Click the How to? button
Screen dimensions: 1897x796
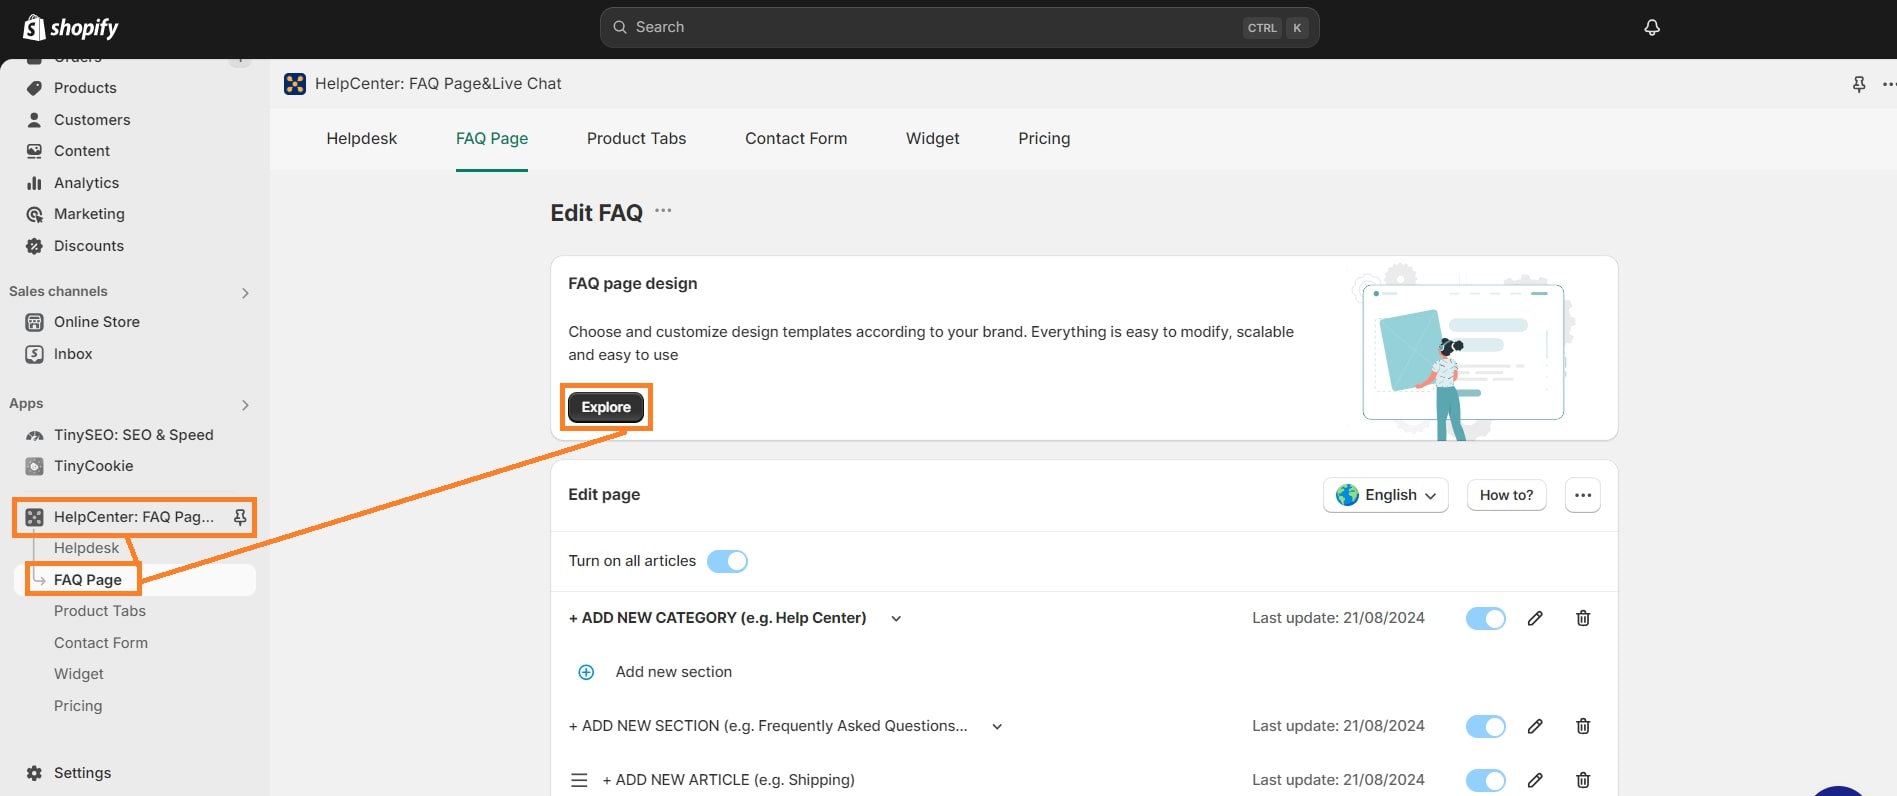(1507, 495)
